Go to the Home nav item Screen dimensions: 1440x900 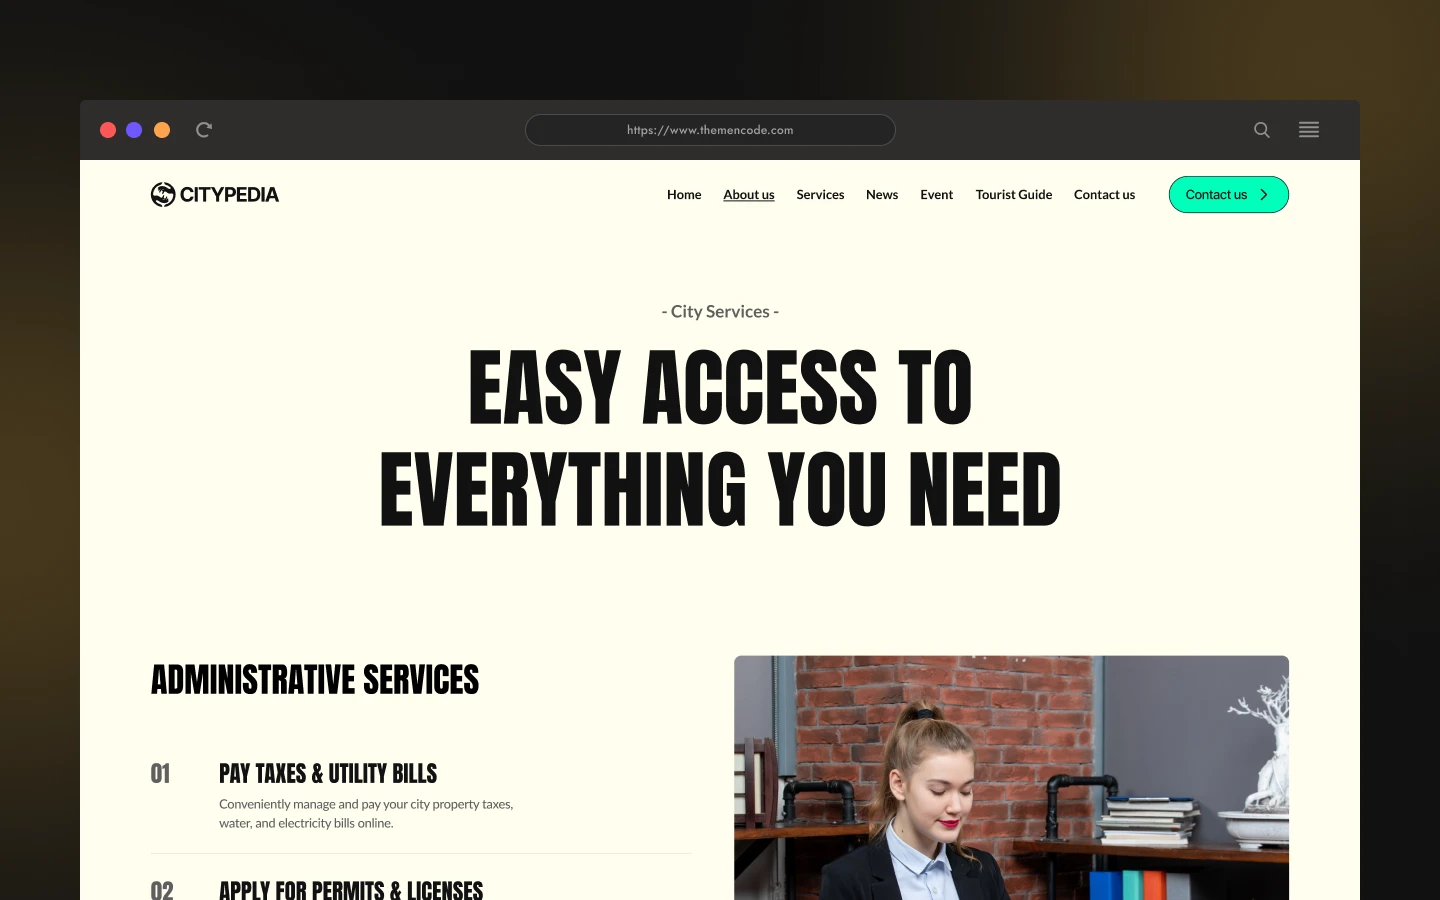[684, 195]
